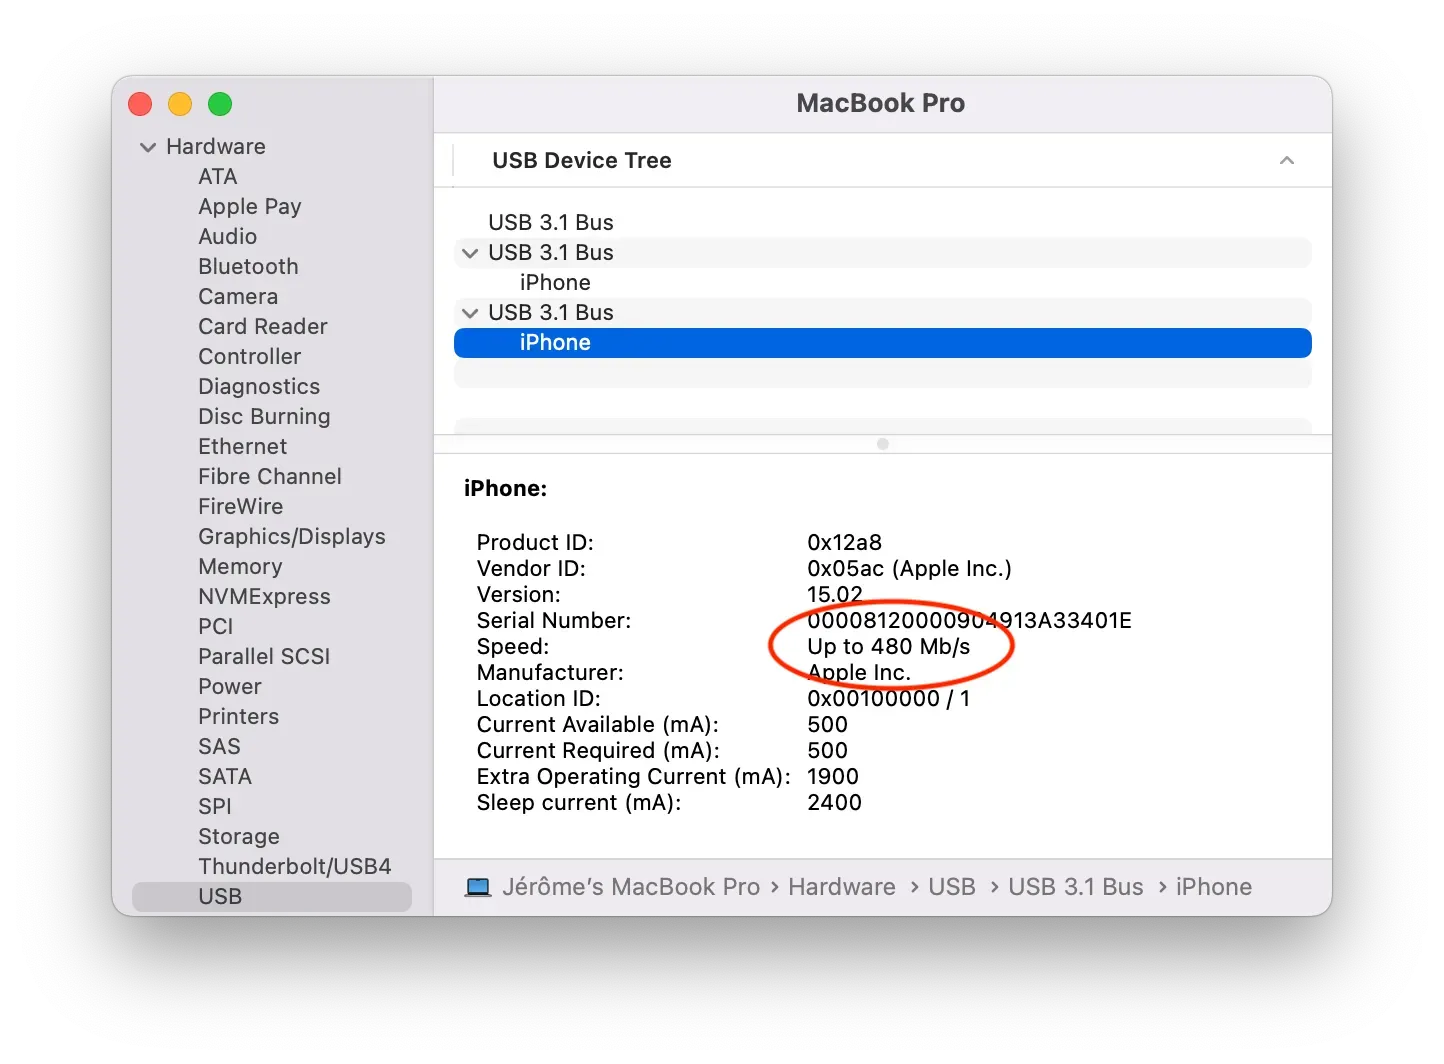Click the panel divider handle between sections
This screenshot has height=1064, width=1444.
882,444
